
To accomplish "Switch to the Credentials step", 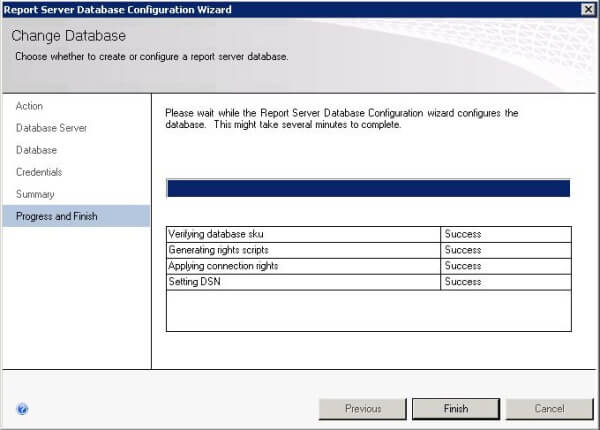I will pos(39,172).
